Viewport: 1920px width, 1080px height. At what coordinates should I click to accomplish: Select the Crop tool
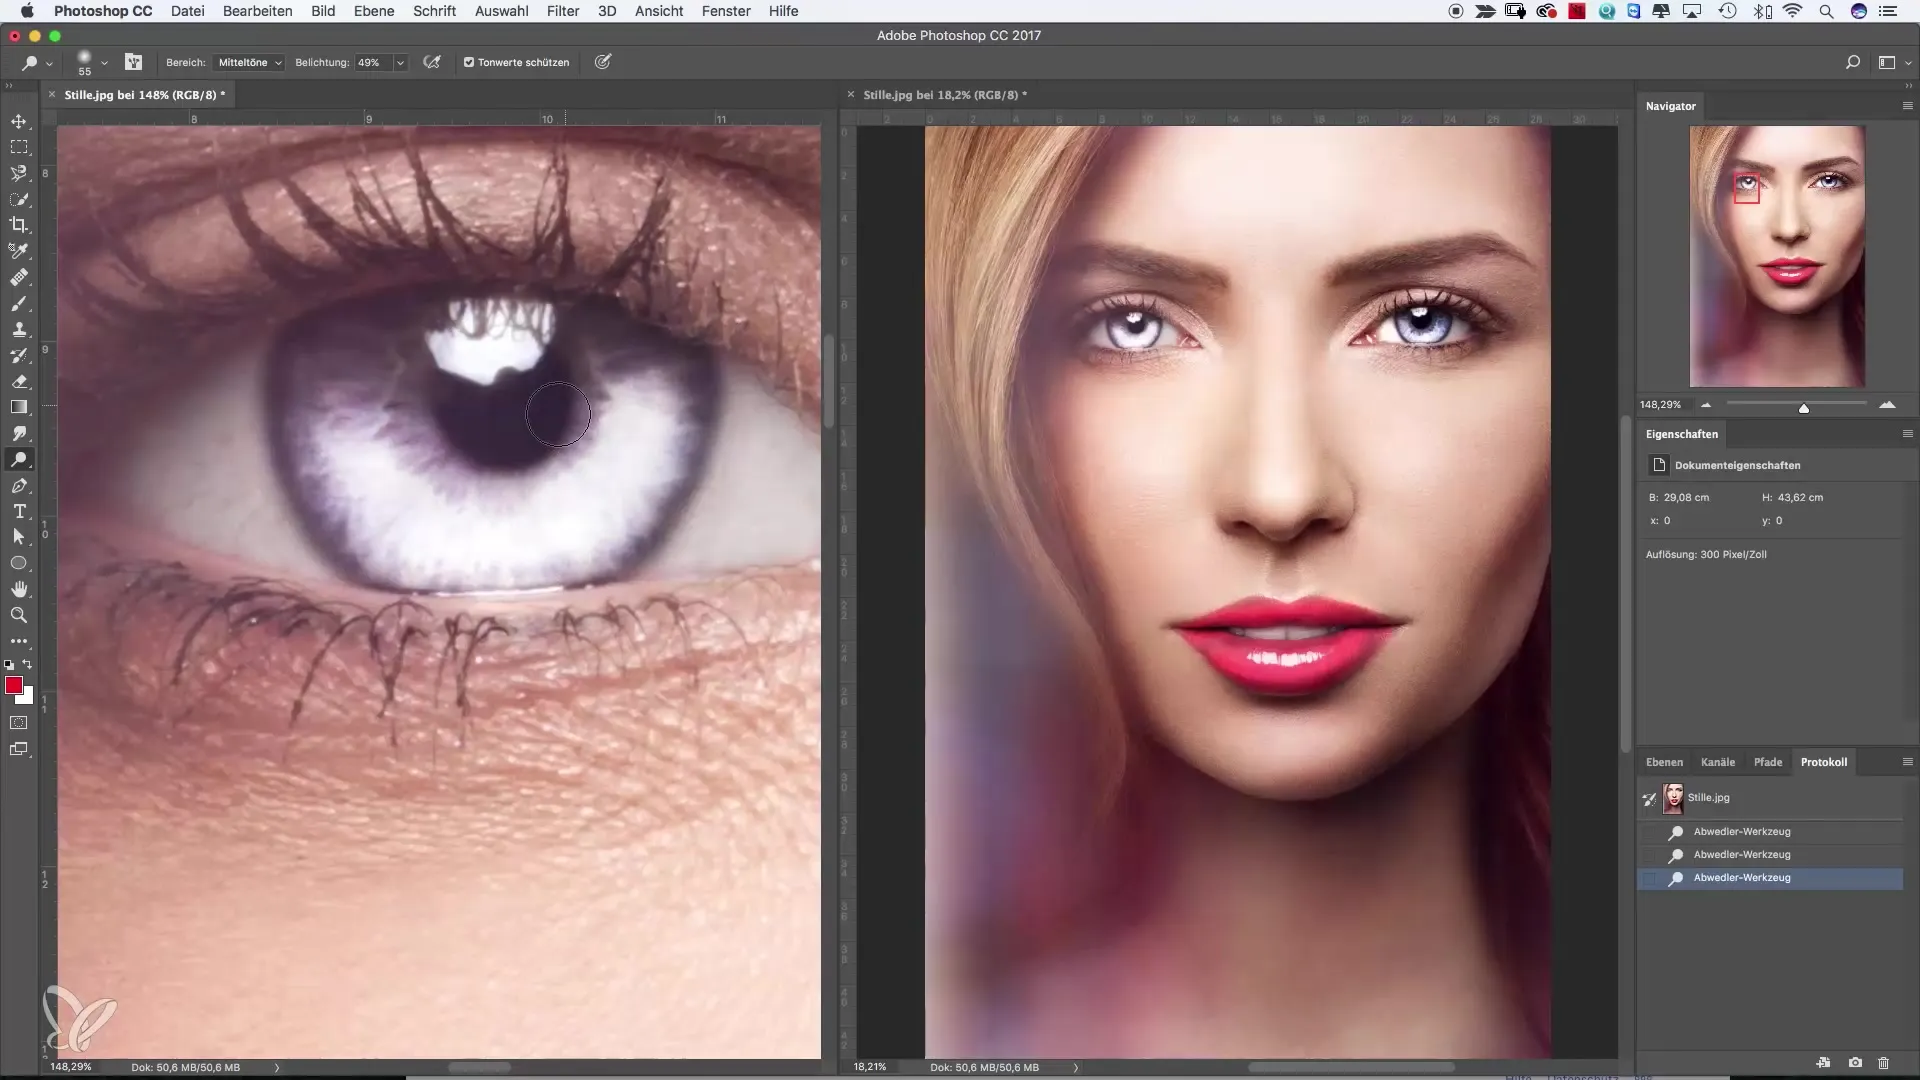pos(19,225)
